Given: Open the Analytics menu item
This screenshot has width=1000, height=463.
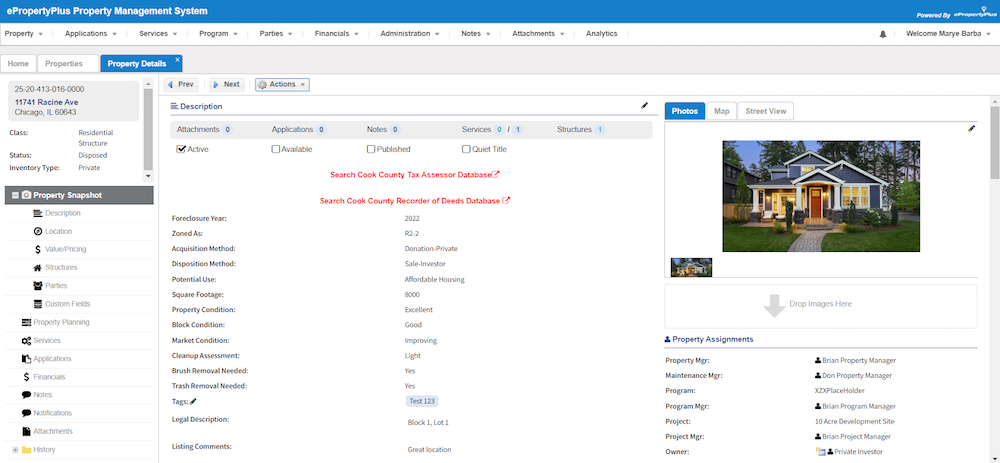Looking at the screenshot, I should click(x=601, y=34).
